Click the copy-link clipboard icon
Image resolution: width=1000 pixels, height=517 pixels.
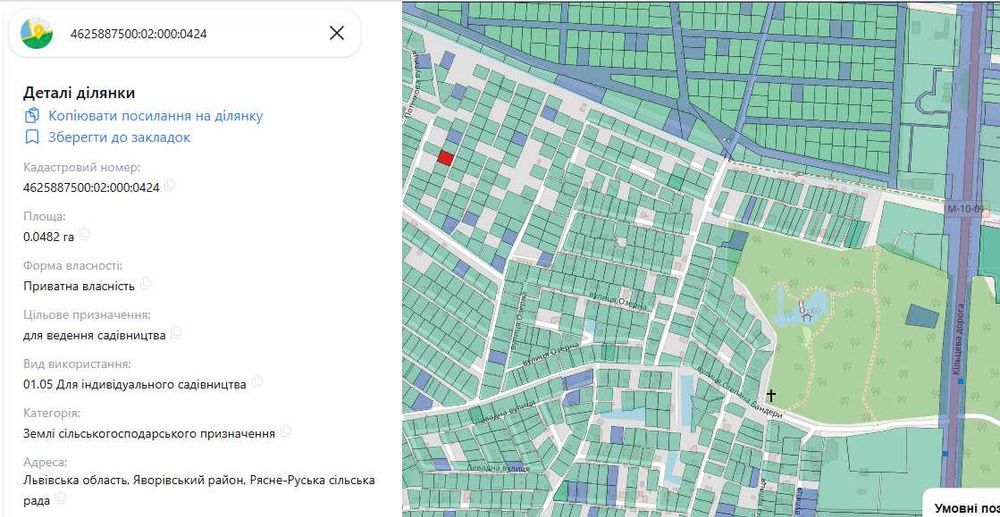click(32, 116)
